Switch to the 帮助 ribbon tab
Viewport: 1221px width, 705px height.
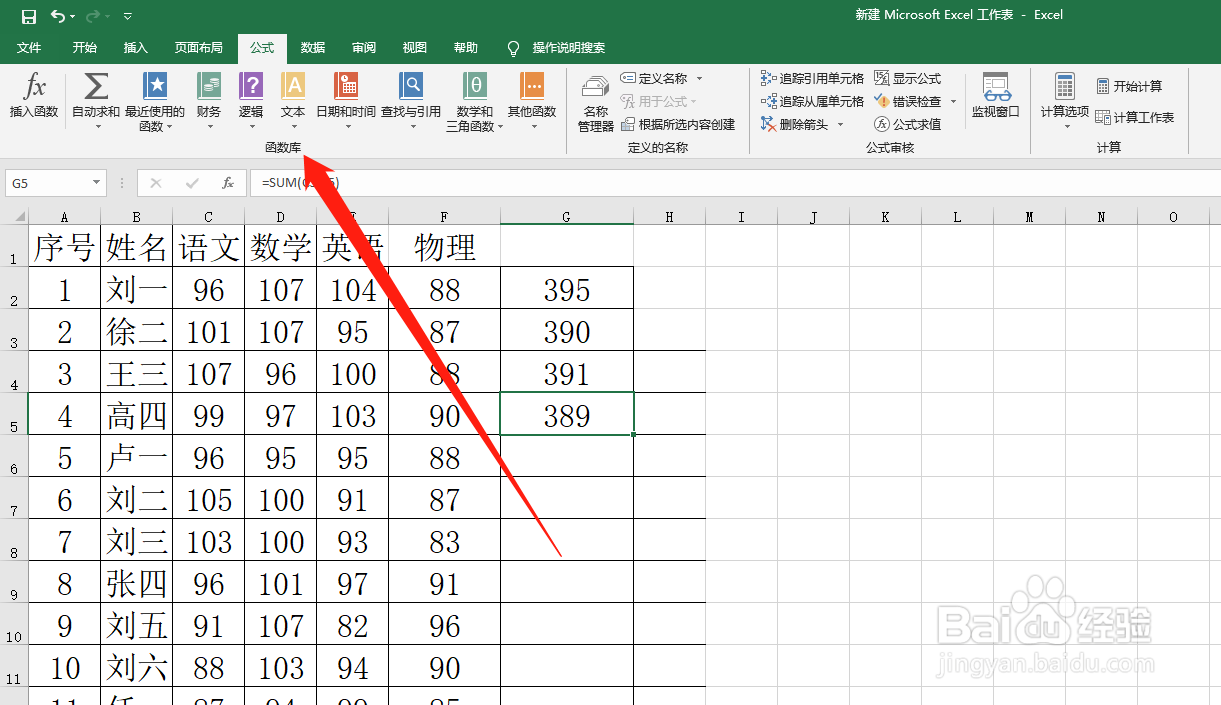(465, 48)
